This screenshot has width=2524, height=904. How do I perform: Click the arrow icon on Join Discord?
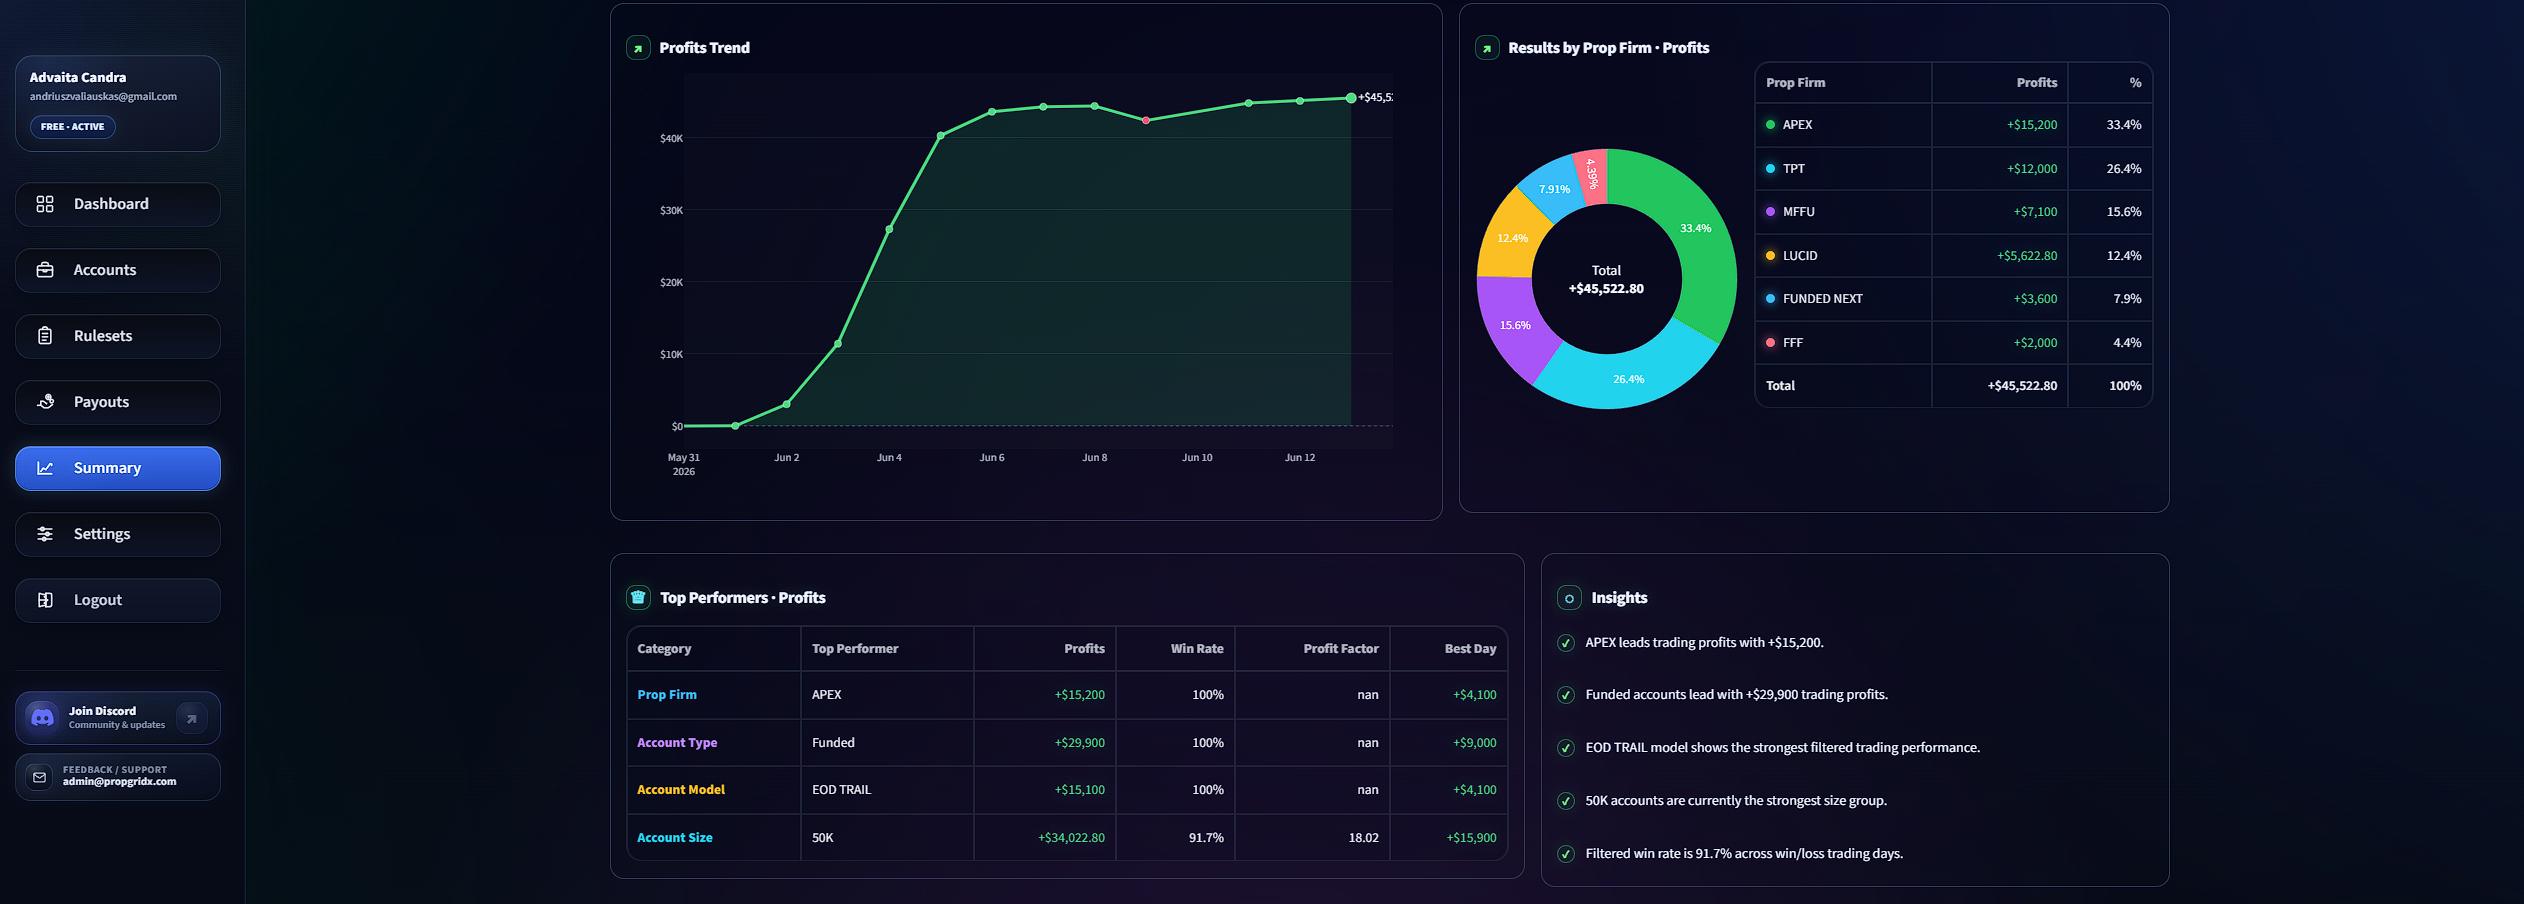coord(191,718)
